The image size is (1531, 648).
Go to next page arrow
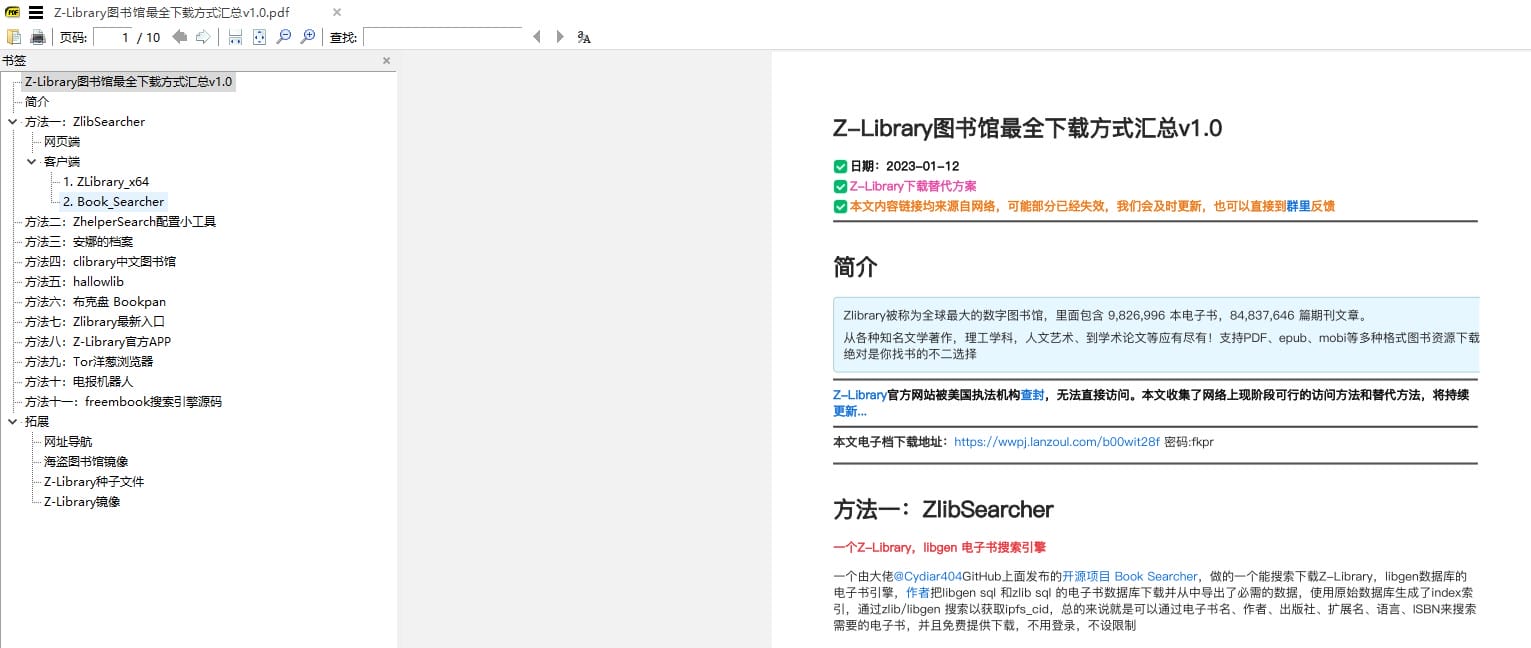pyautogui.click(x=202, y=37)
